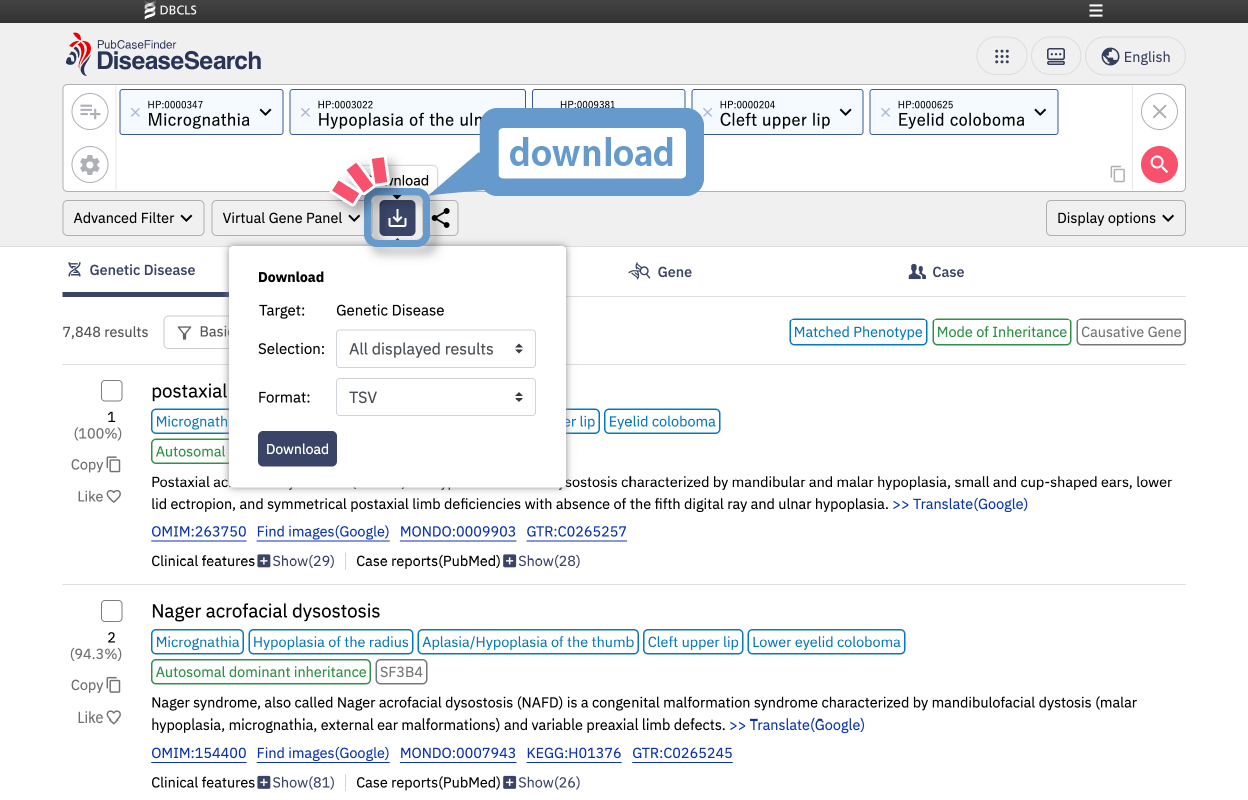Screen dimensions: 1248x800
Task: Click the add phenotype list icon
Action: tap(90, 111)
